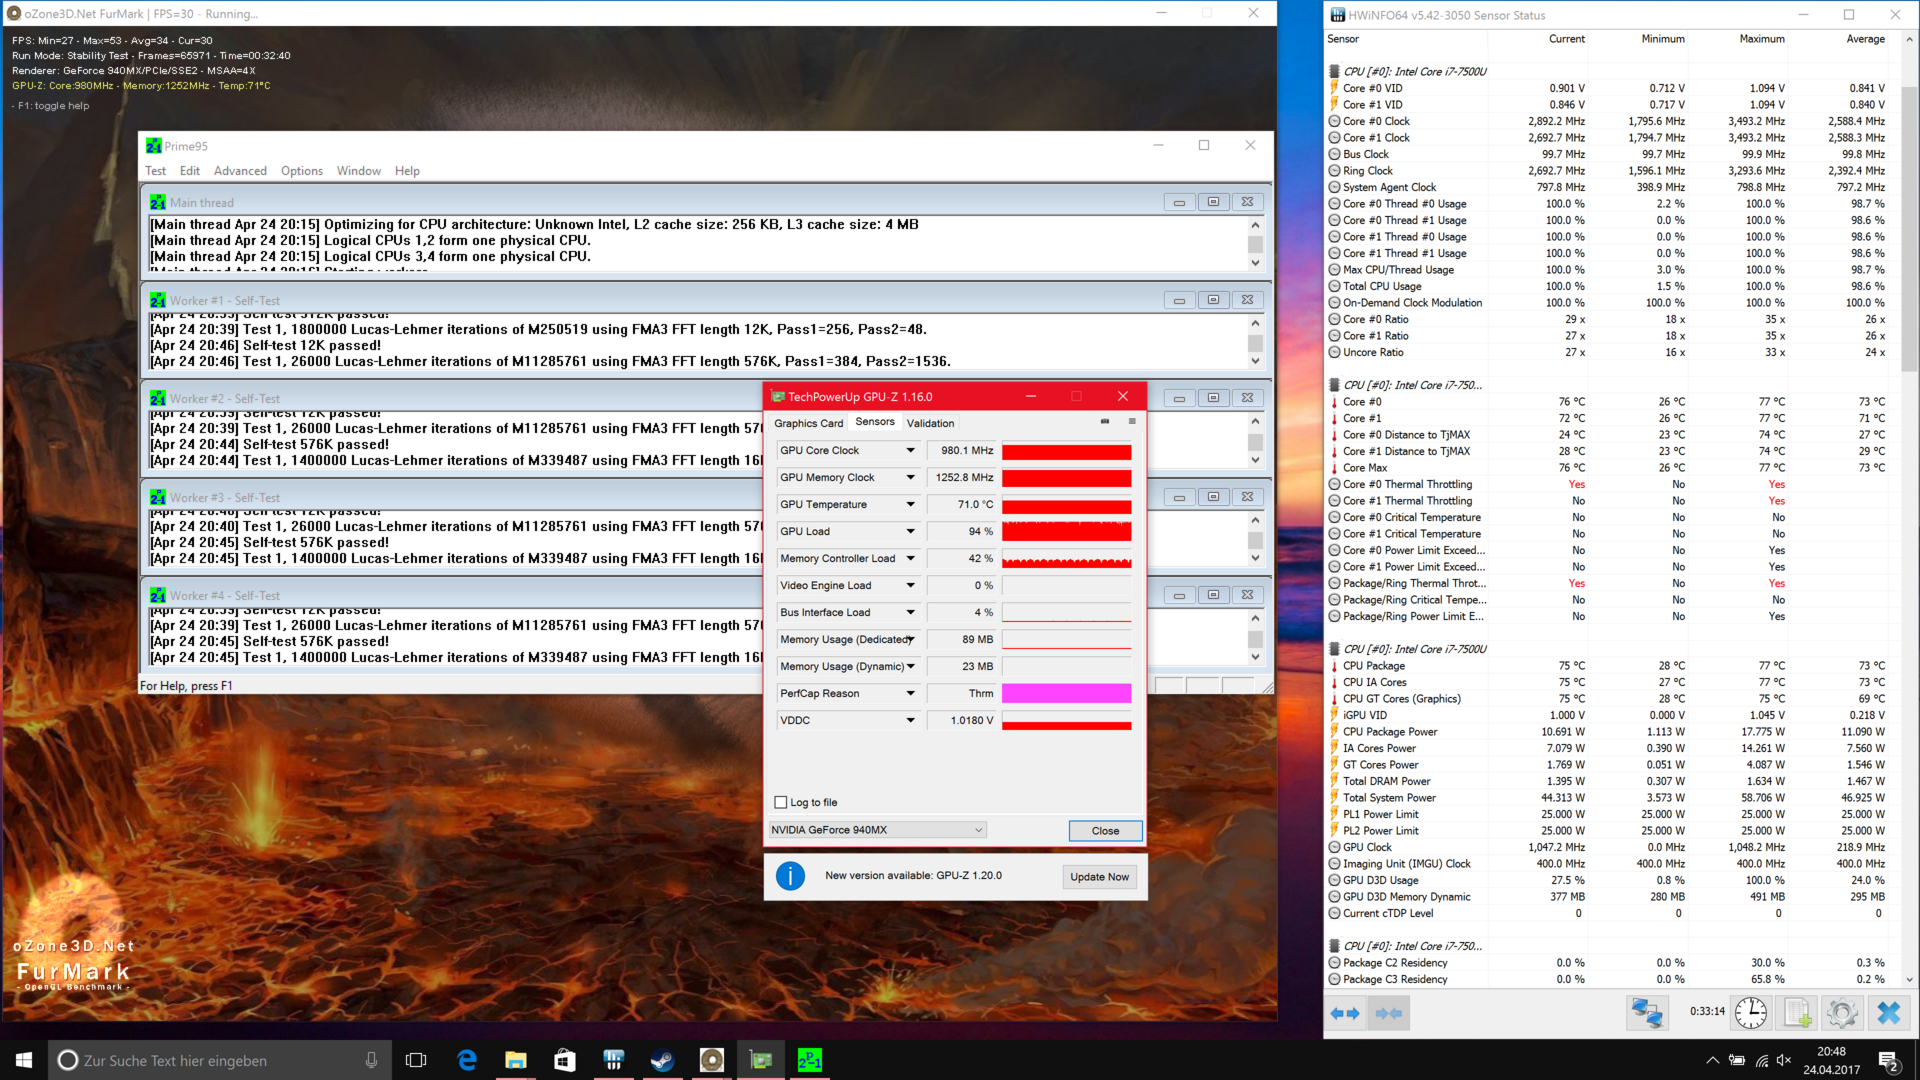Click scroll-down arrow in Worker #1 window

point(1255,362)
